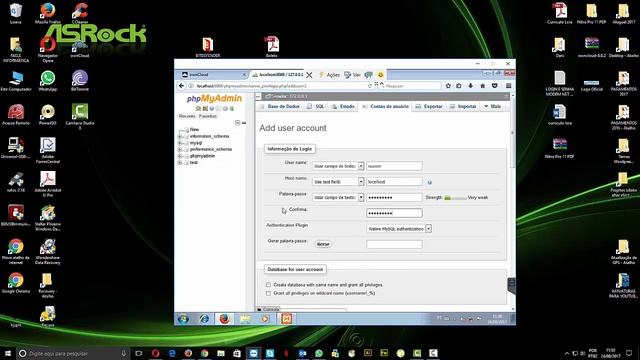Viewport: 640px width, 360px height.
Task: Open the ownCloud desktop shortcut
Action: [x=80, y=48]
